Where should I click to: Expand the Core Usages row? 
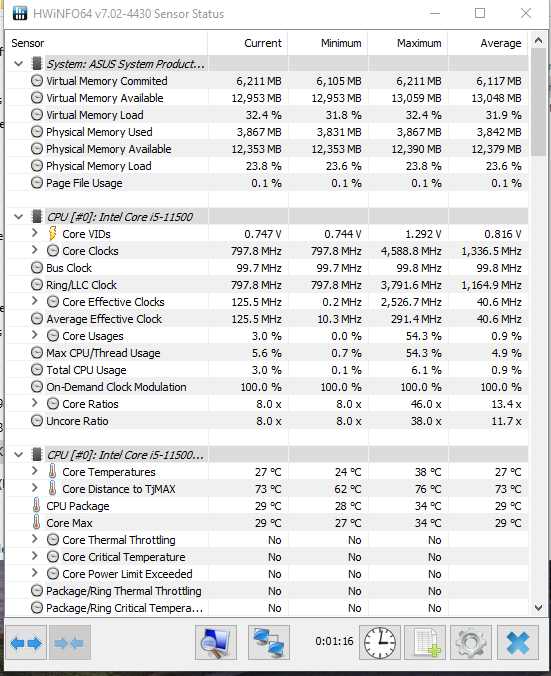35,335
